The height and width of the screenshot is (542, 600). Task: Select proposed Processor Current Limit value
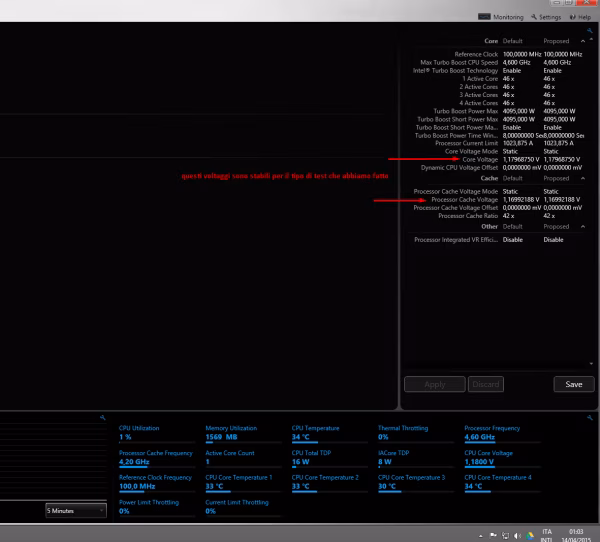(559, 143)
